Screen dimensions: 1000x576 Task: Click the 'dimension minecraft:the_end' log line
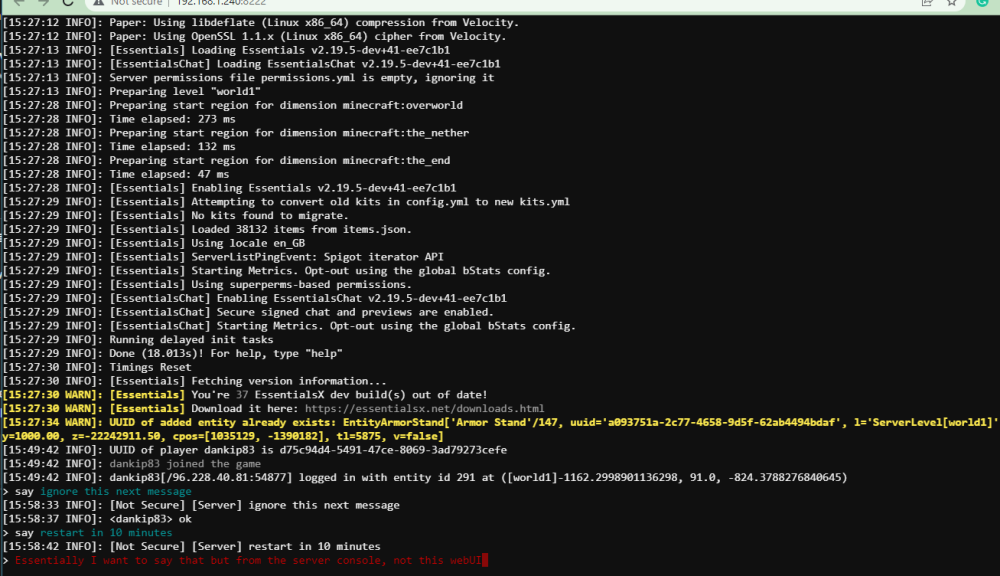226,160
